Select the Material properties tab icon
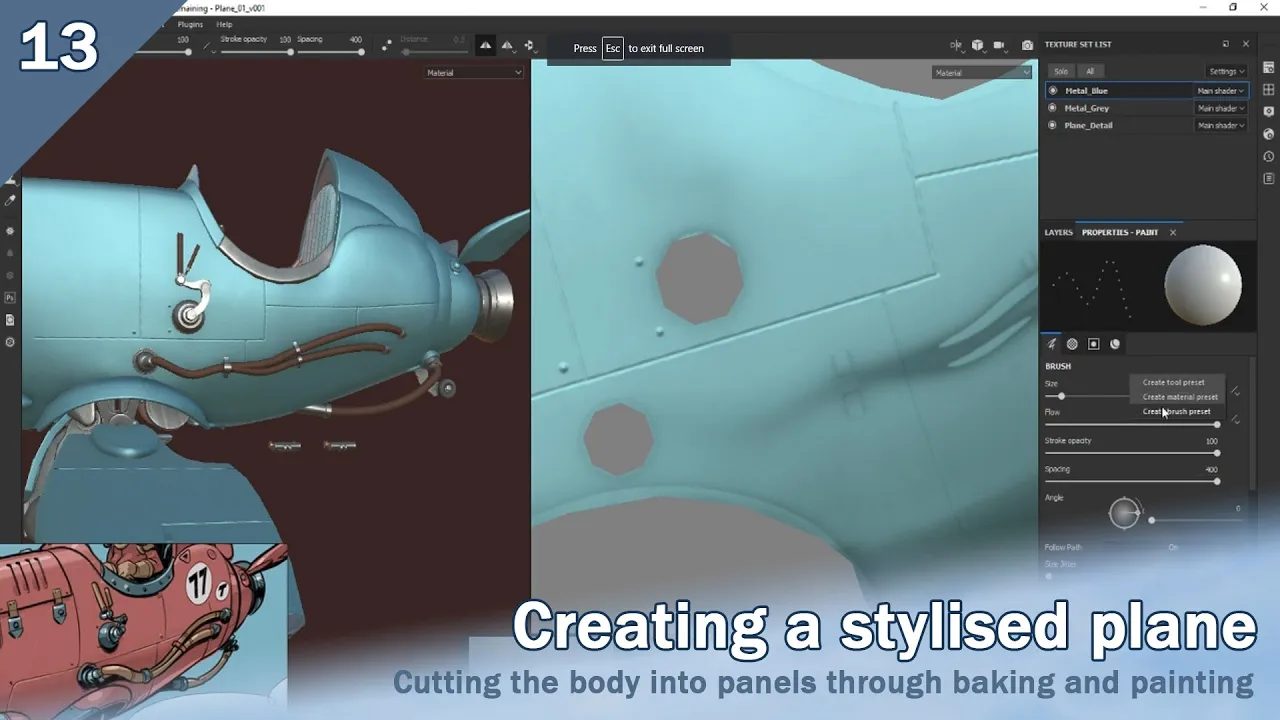 pyautogui.click(x=1115, y=344)
